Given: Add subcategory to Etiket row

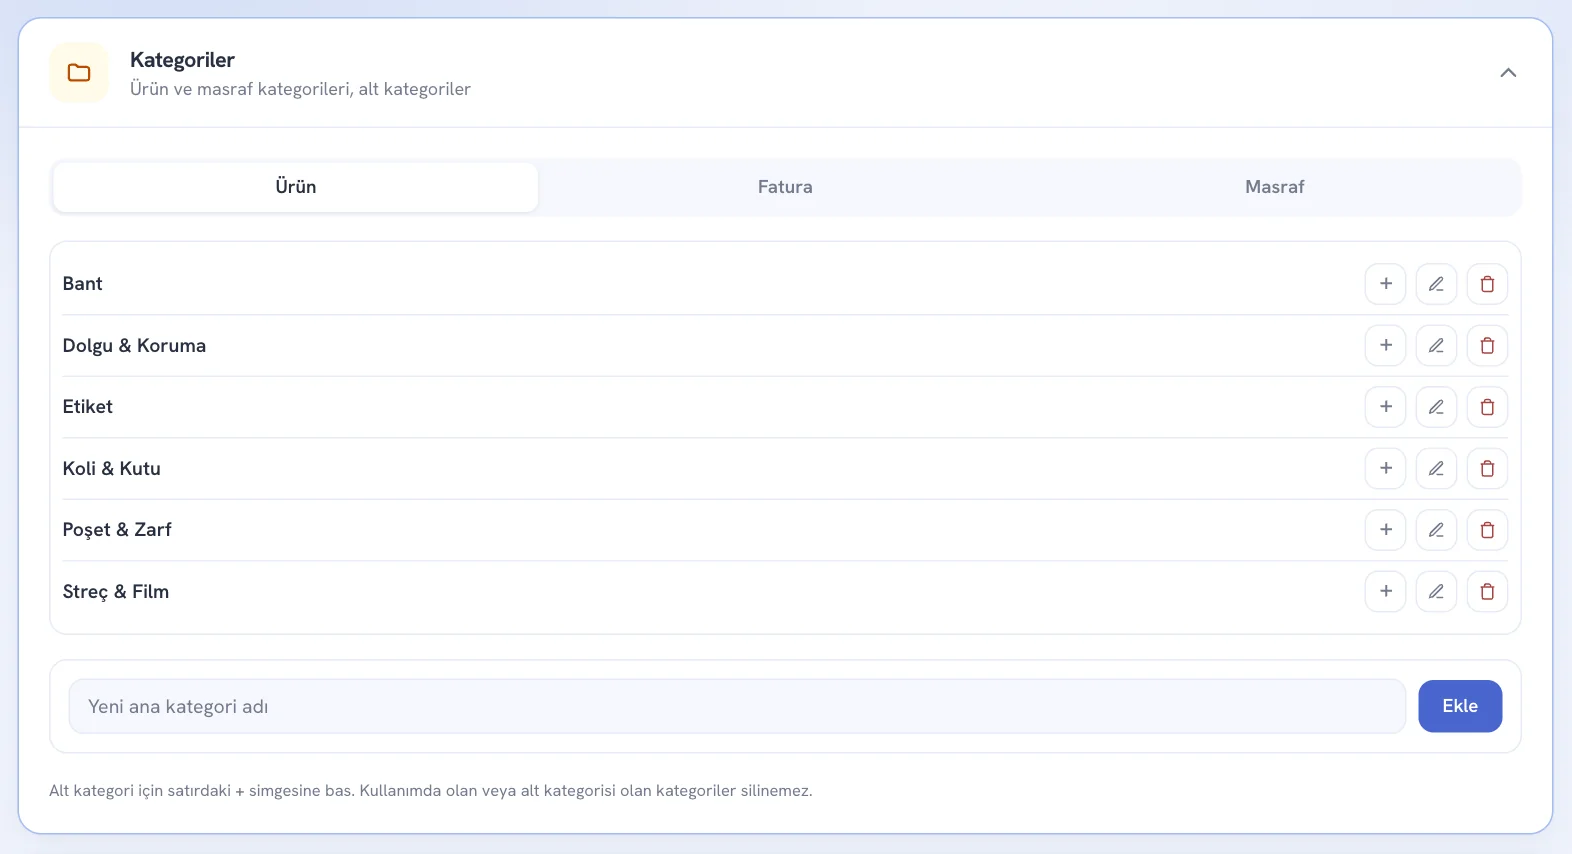Looking at the screenshot, I should tap(1385, 407).
